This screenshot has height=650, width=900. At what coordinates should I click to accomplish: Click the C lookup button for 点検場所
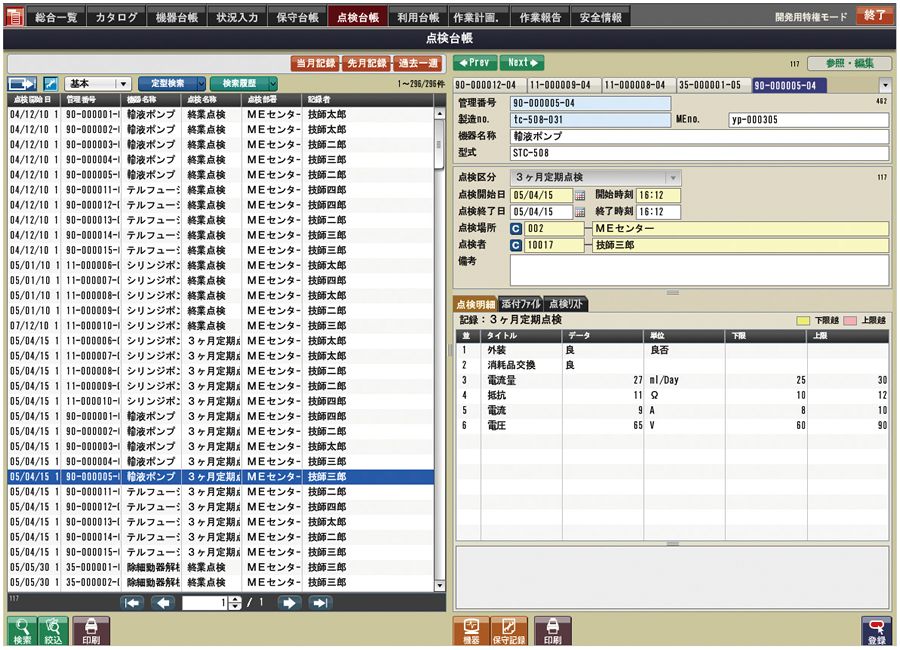516,229
